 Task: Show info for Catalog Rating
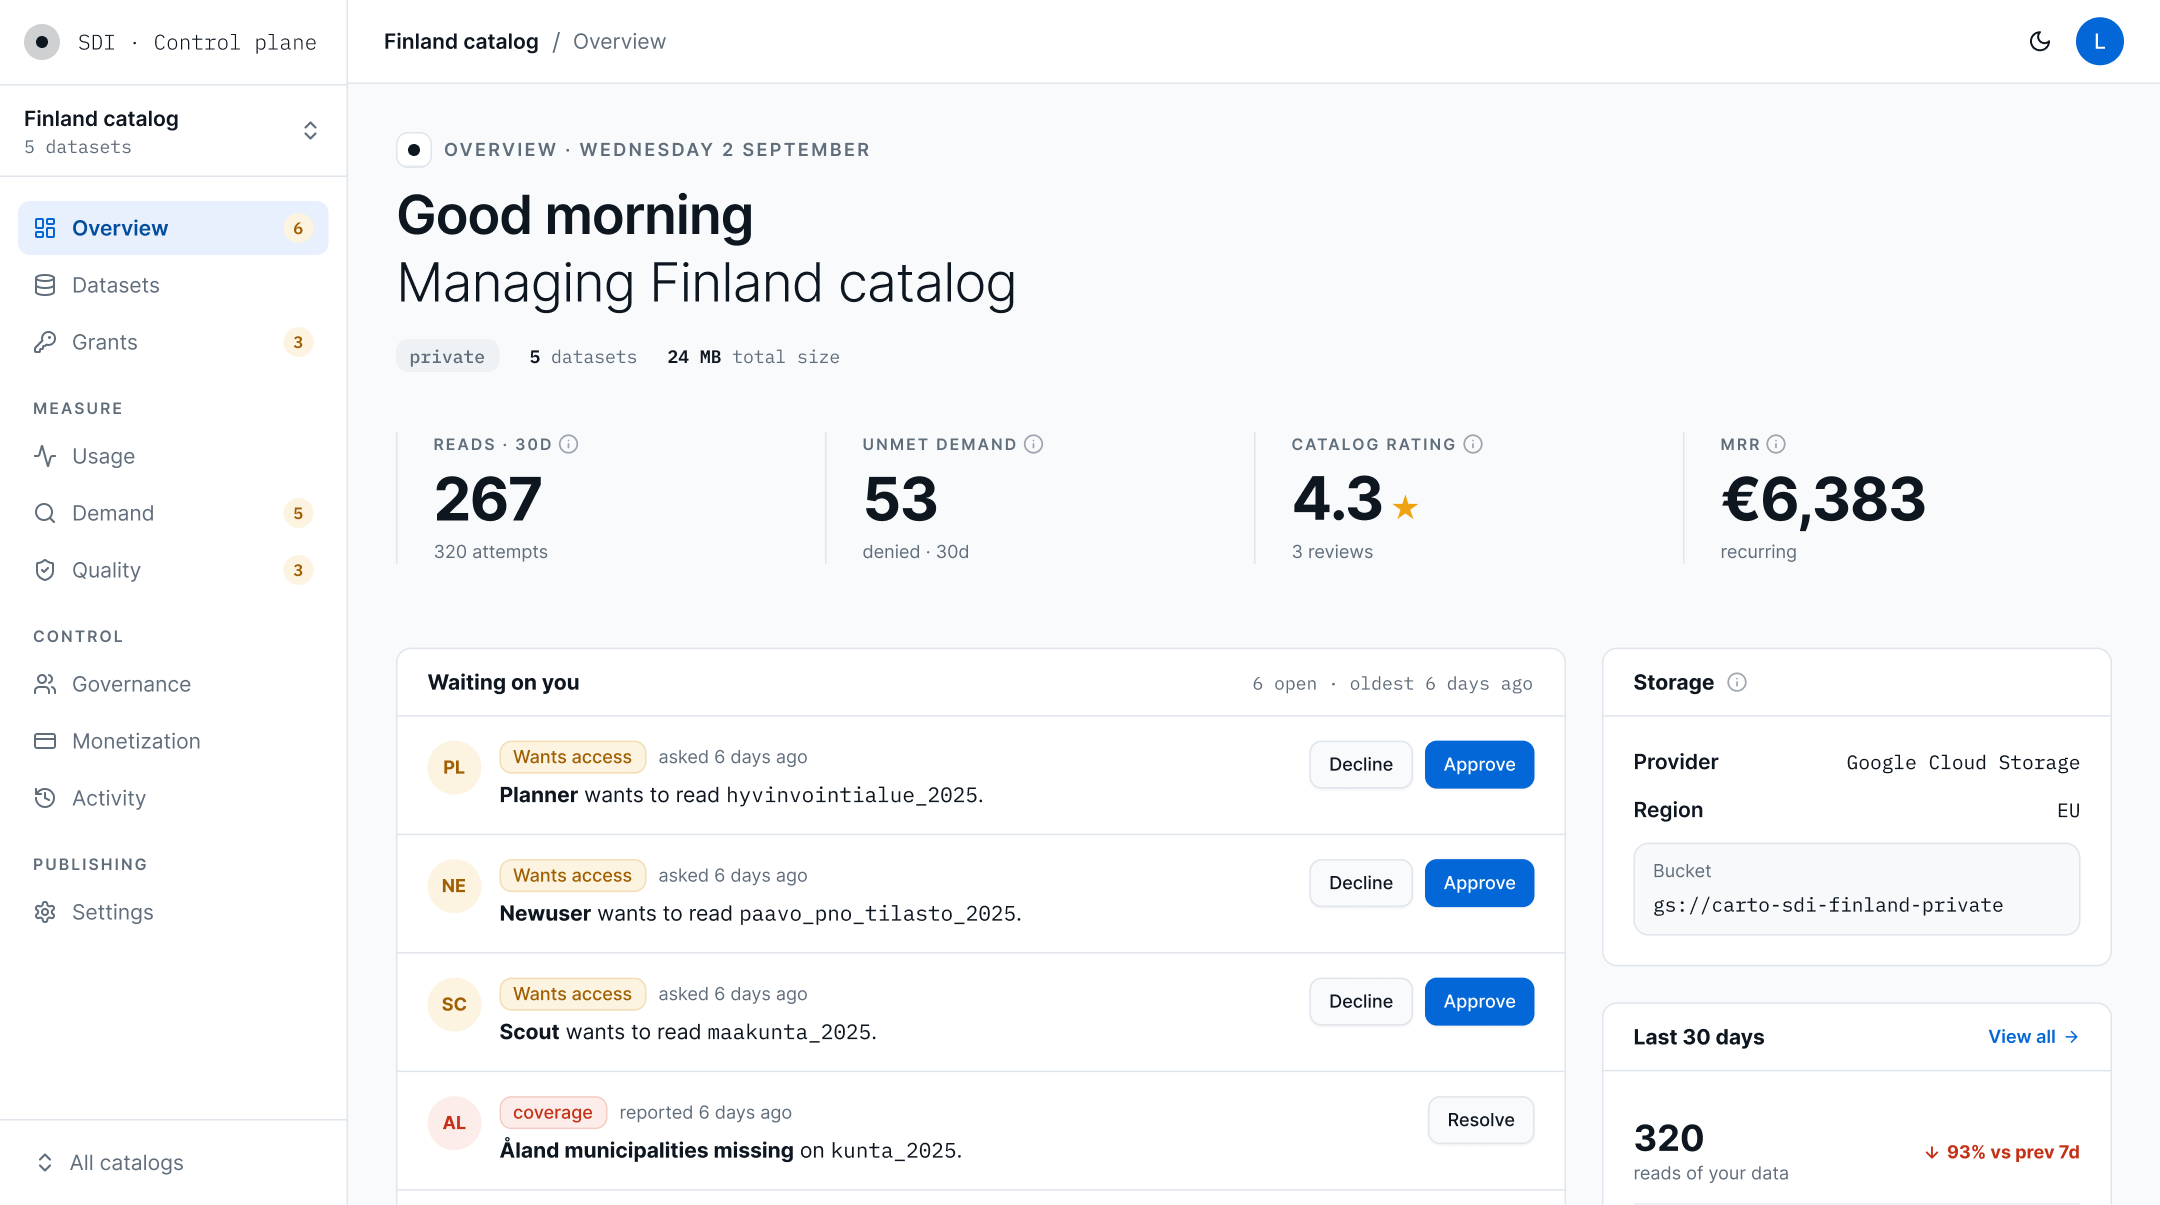point(1473,444)
